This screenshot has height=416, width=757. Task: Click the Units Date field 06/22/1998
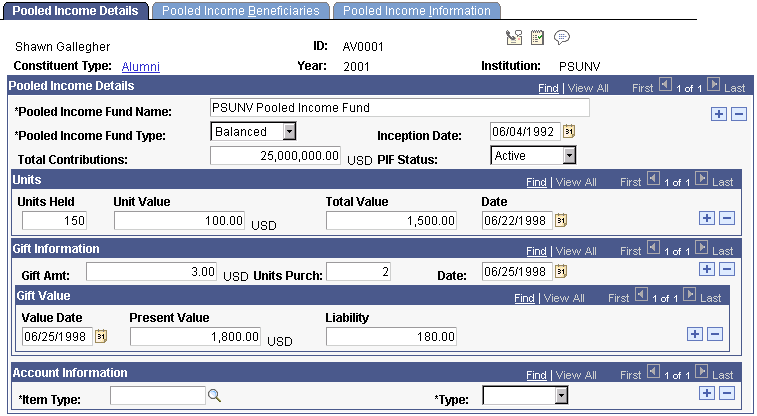tap(517, 221)
